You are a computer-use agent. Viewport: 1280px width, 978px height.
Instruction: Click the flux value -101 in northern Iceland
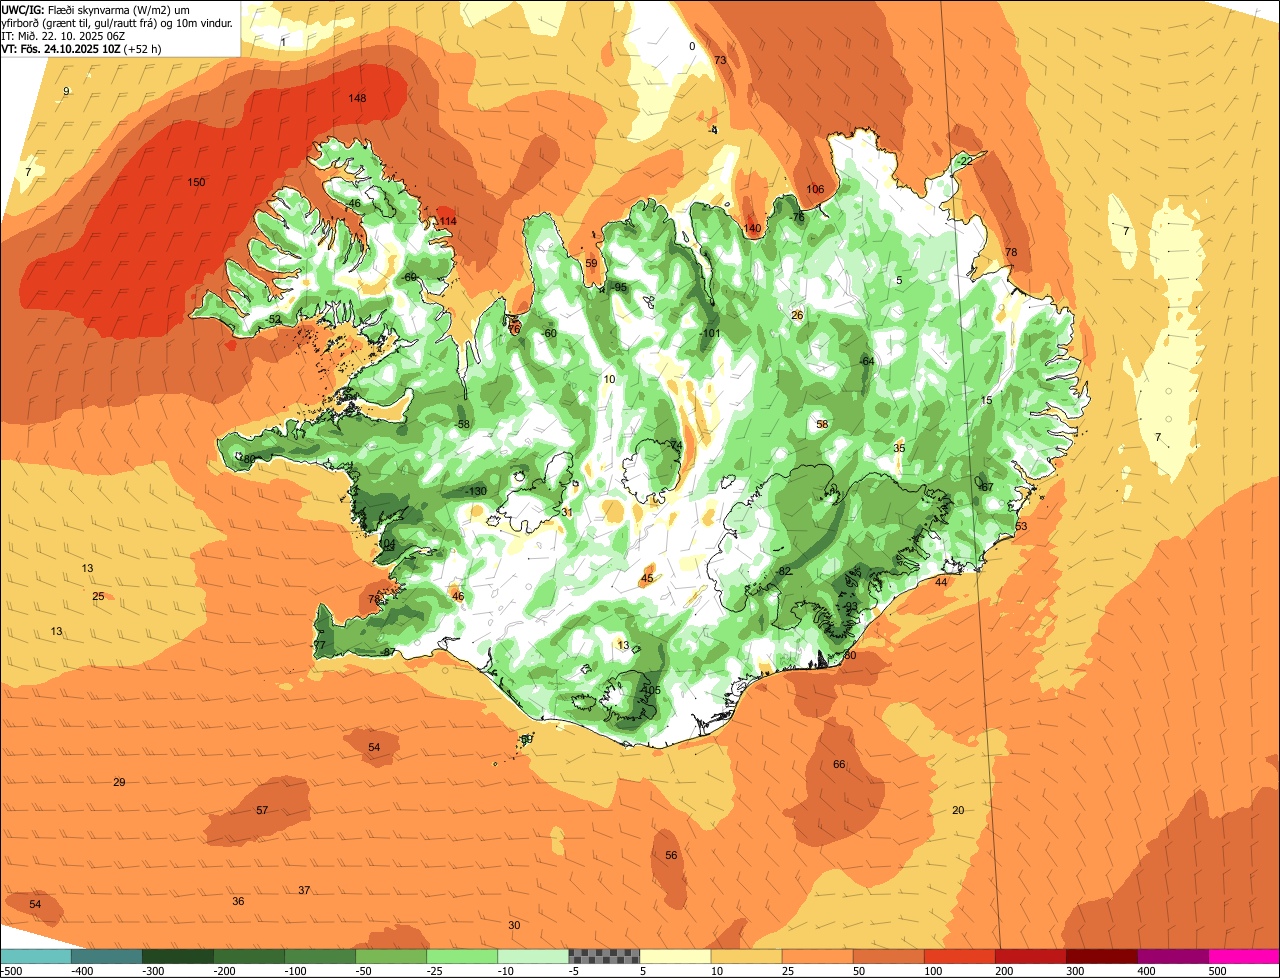(x=711, y=333)
